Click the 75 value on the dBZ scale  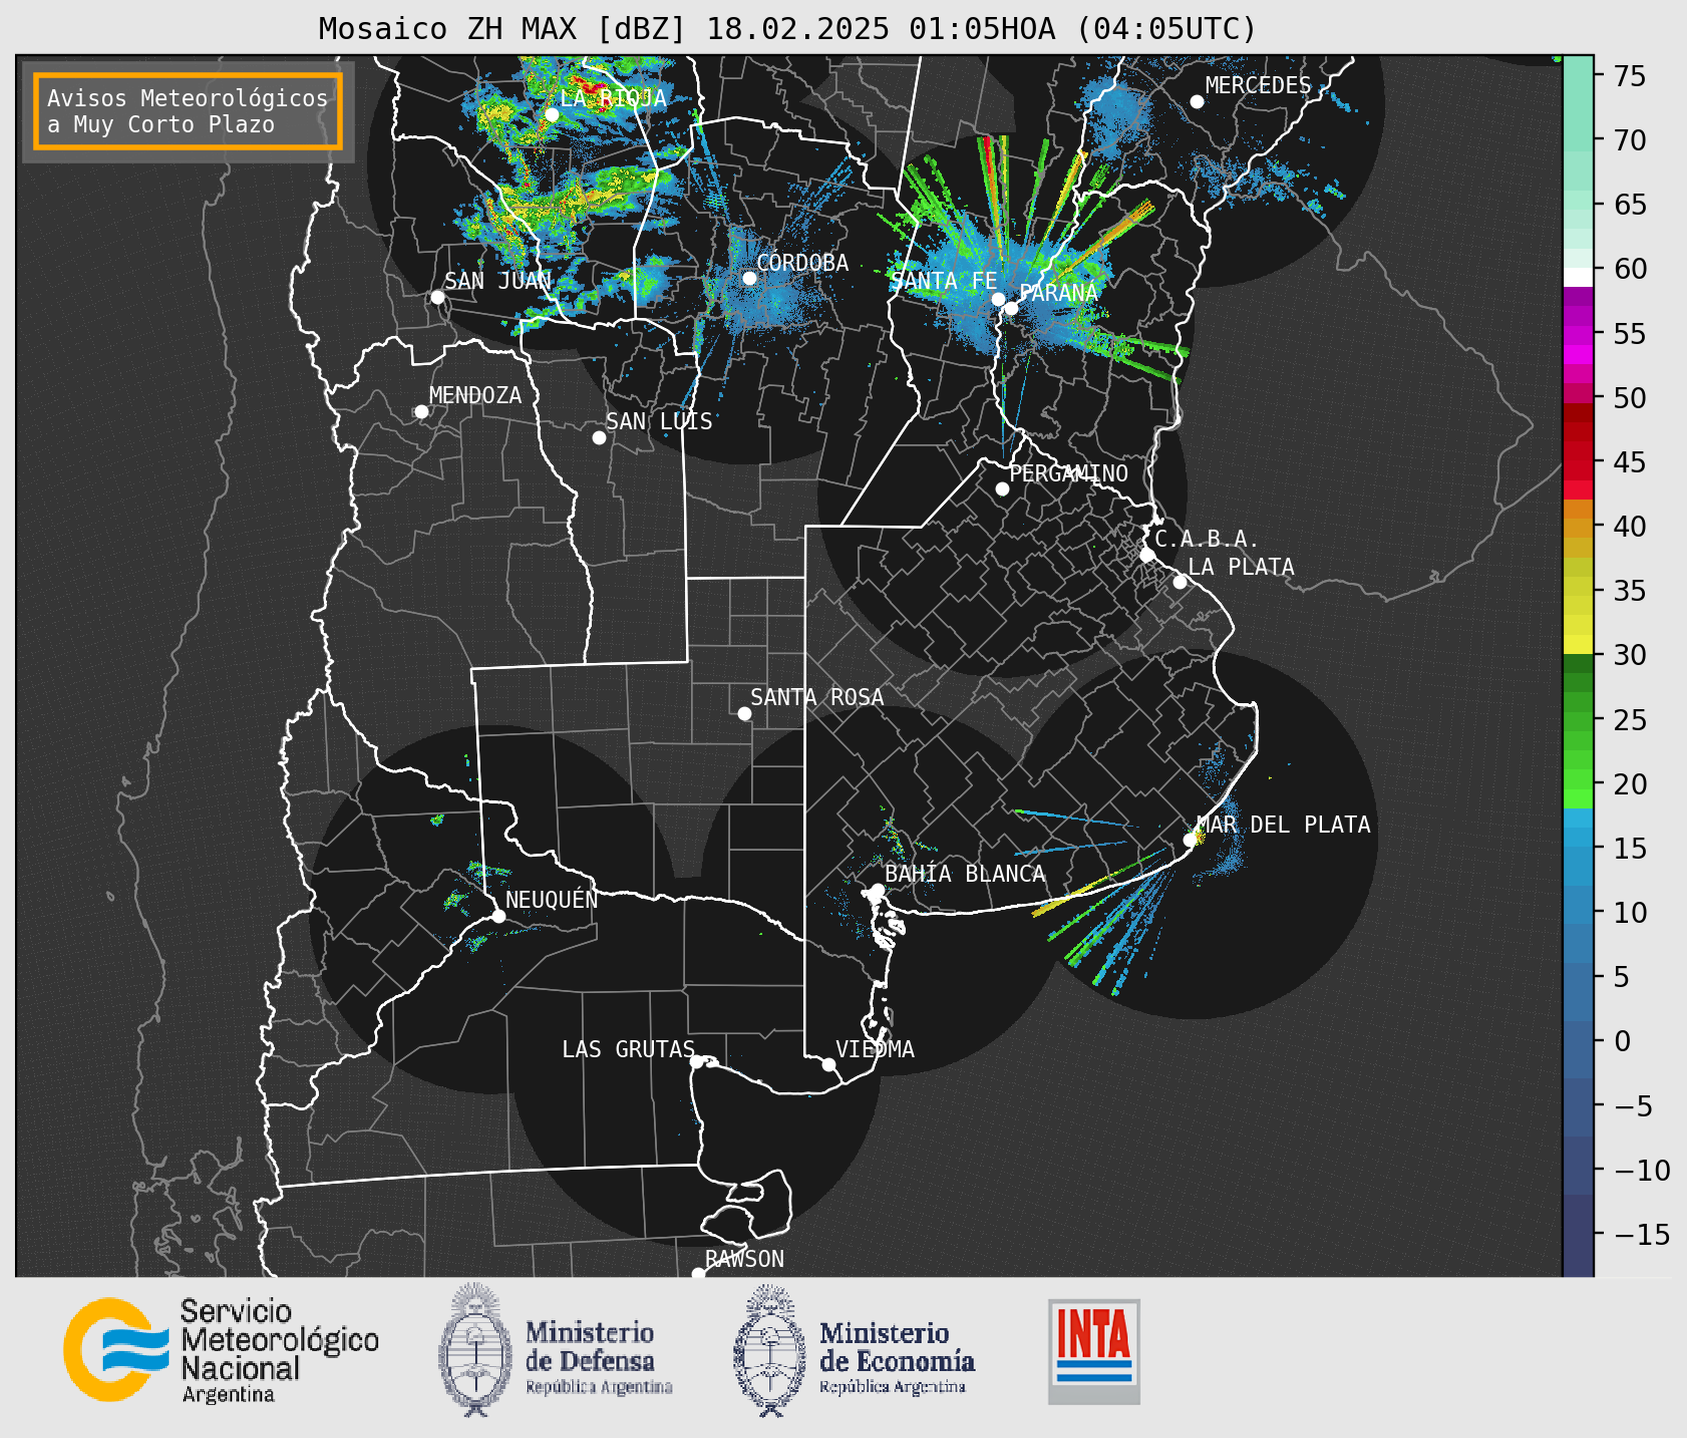tap(1631, 76)
